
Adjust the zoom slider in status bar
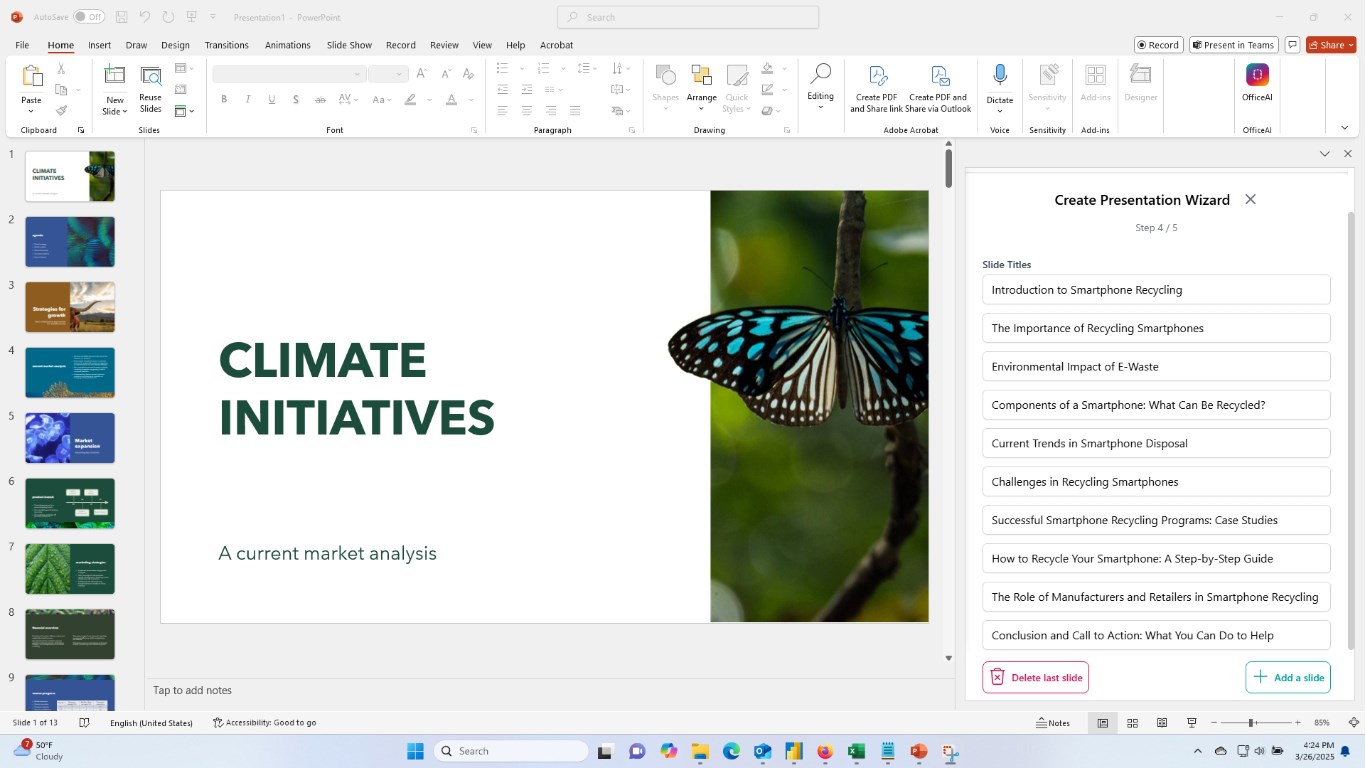click(x=1251, y=723)
